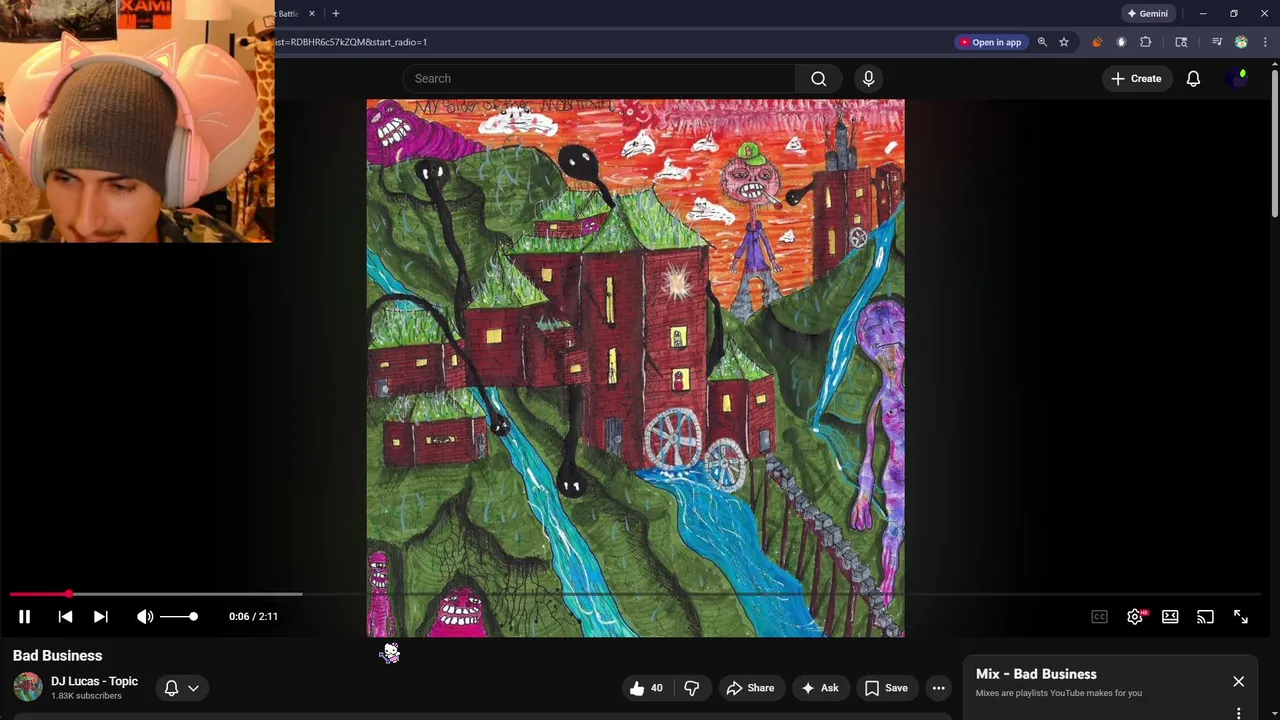Open the Chrome profile avatar
1280x720 pixels.
point(1241,42)
